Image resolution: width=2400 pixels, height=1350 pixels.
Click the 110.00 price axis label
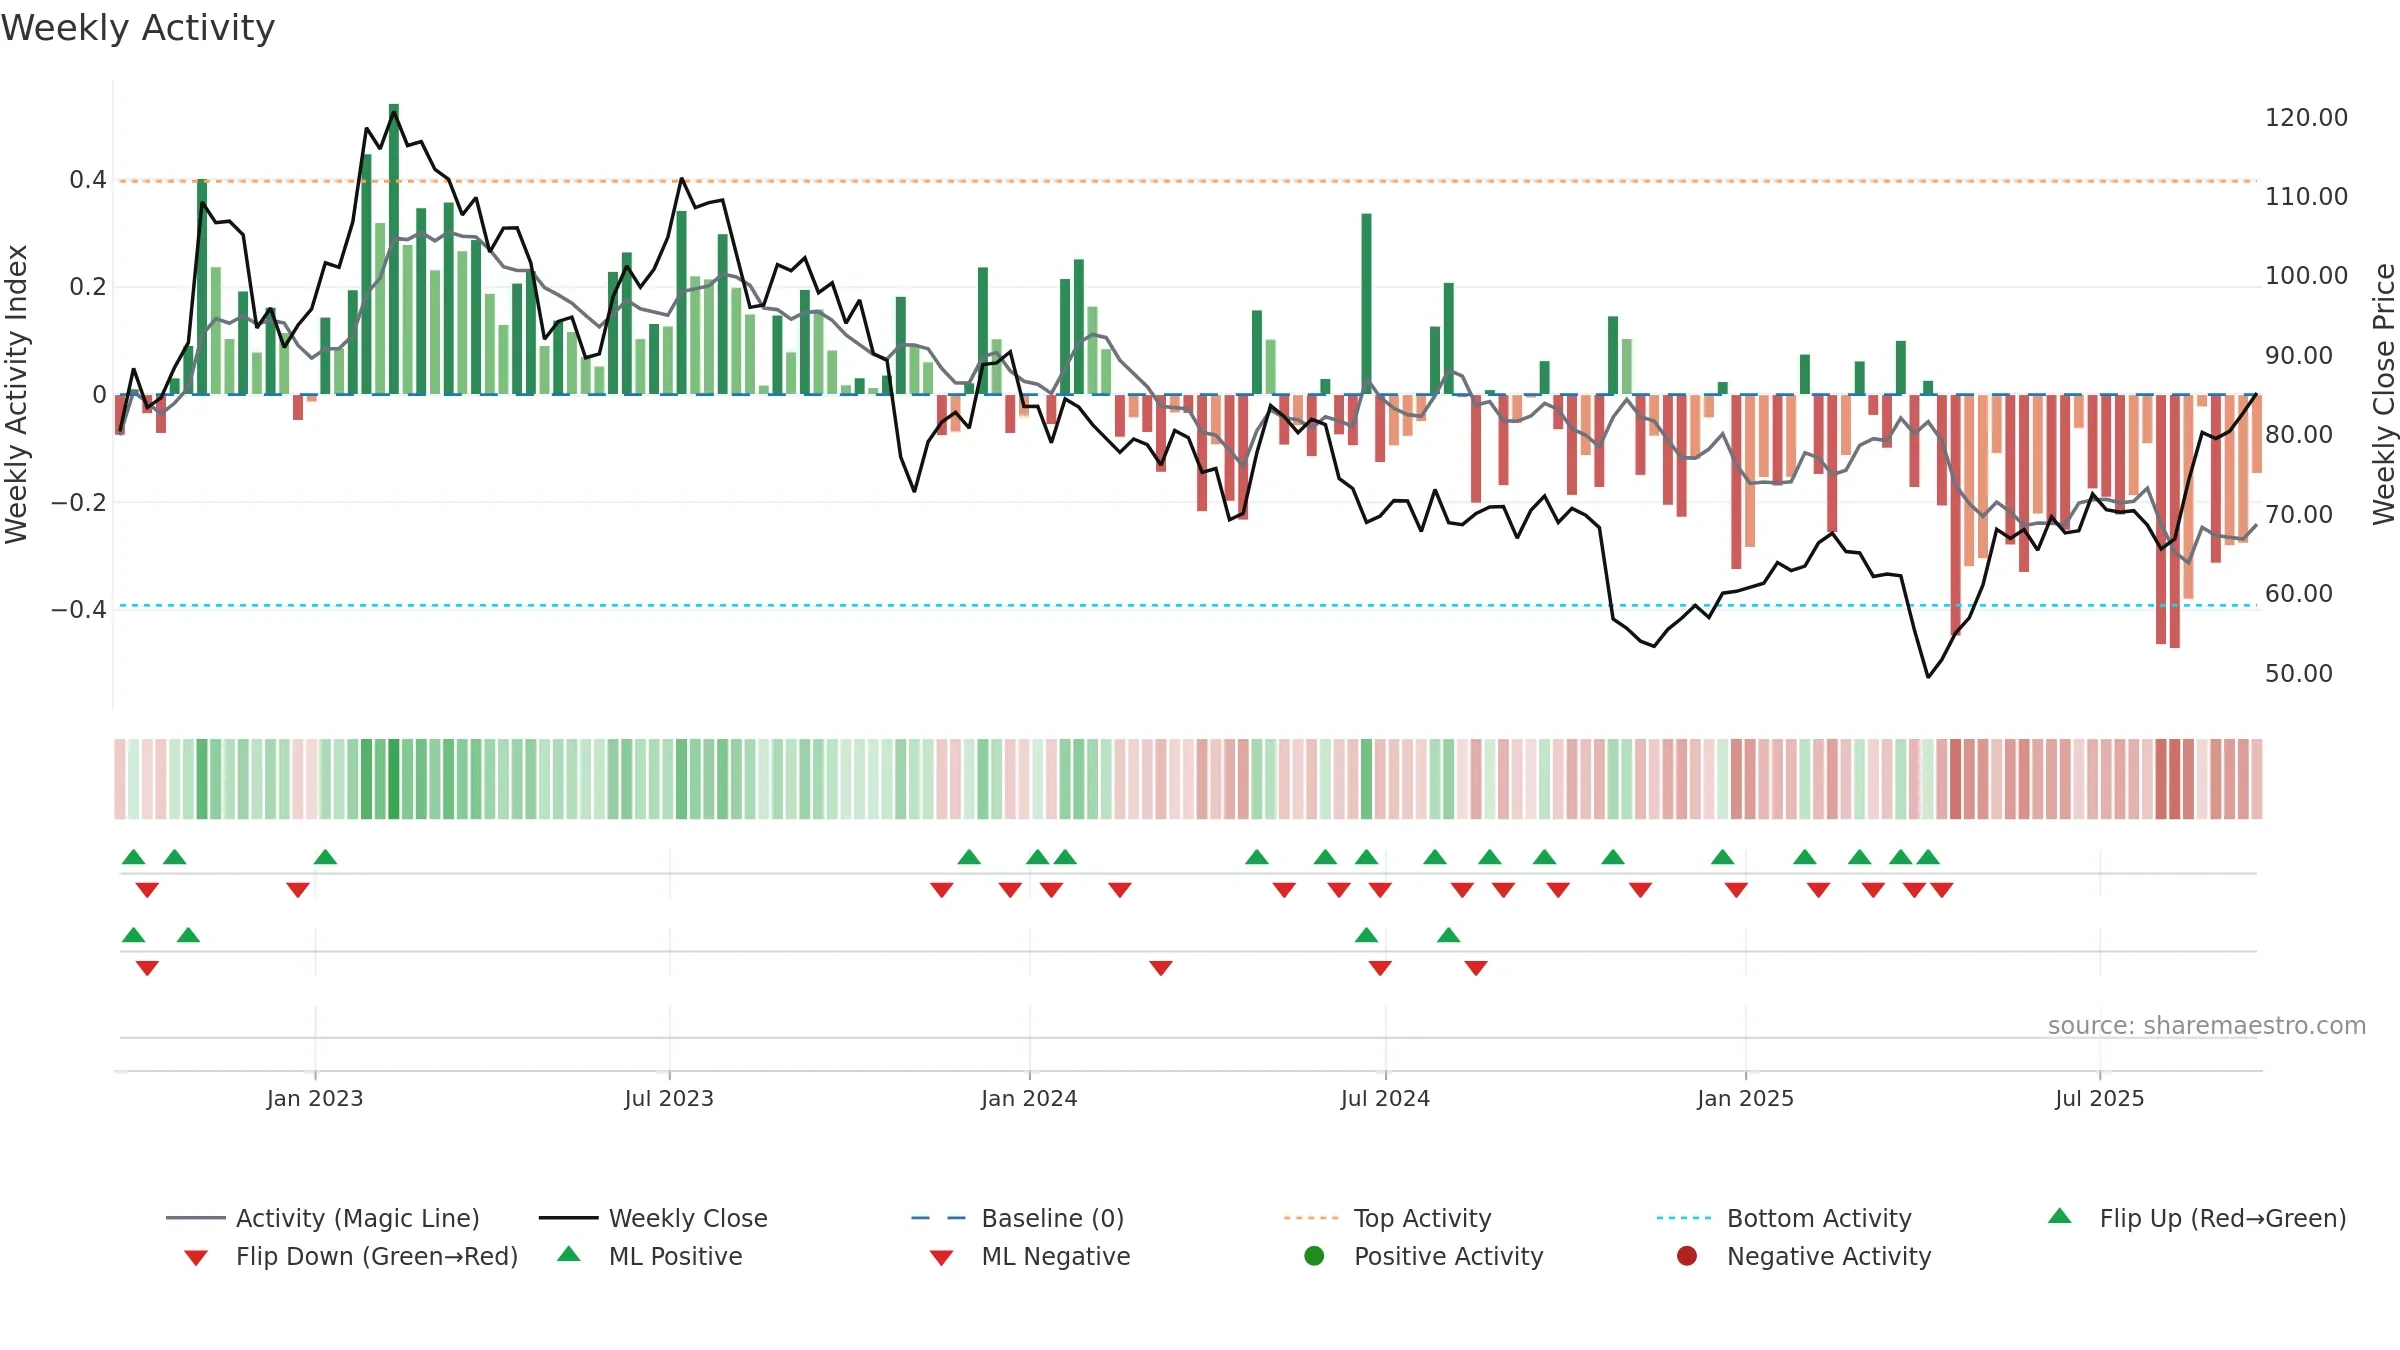(2306, 196)
